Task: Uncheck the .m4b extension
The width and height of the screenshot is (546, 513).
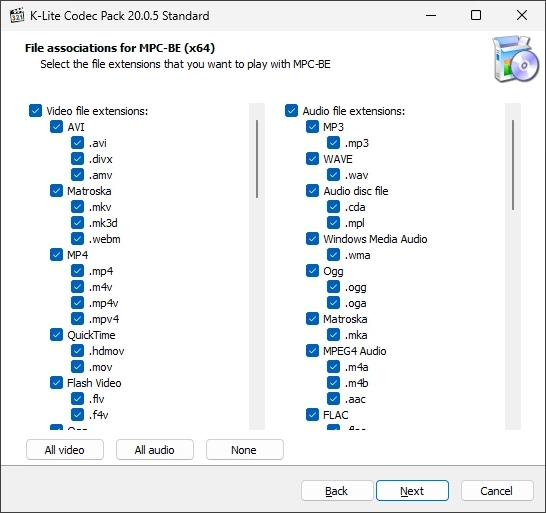Action: [x=333, y=383]
